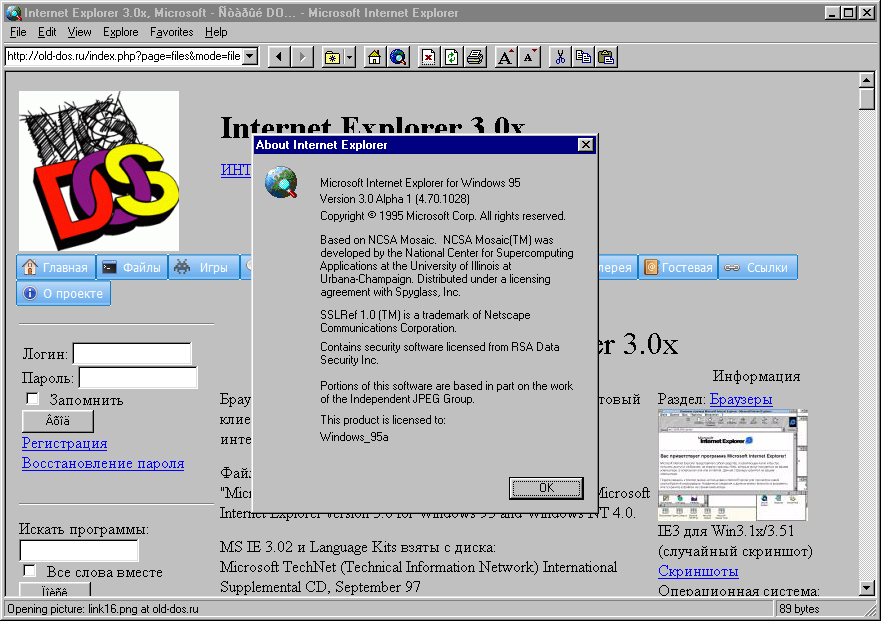
Task: Click the "Windows_95a" licensee text
Action: click(354, 437)
